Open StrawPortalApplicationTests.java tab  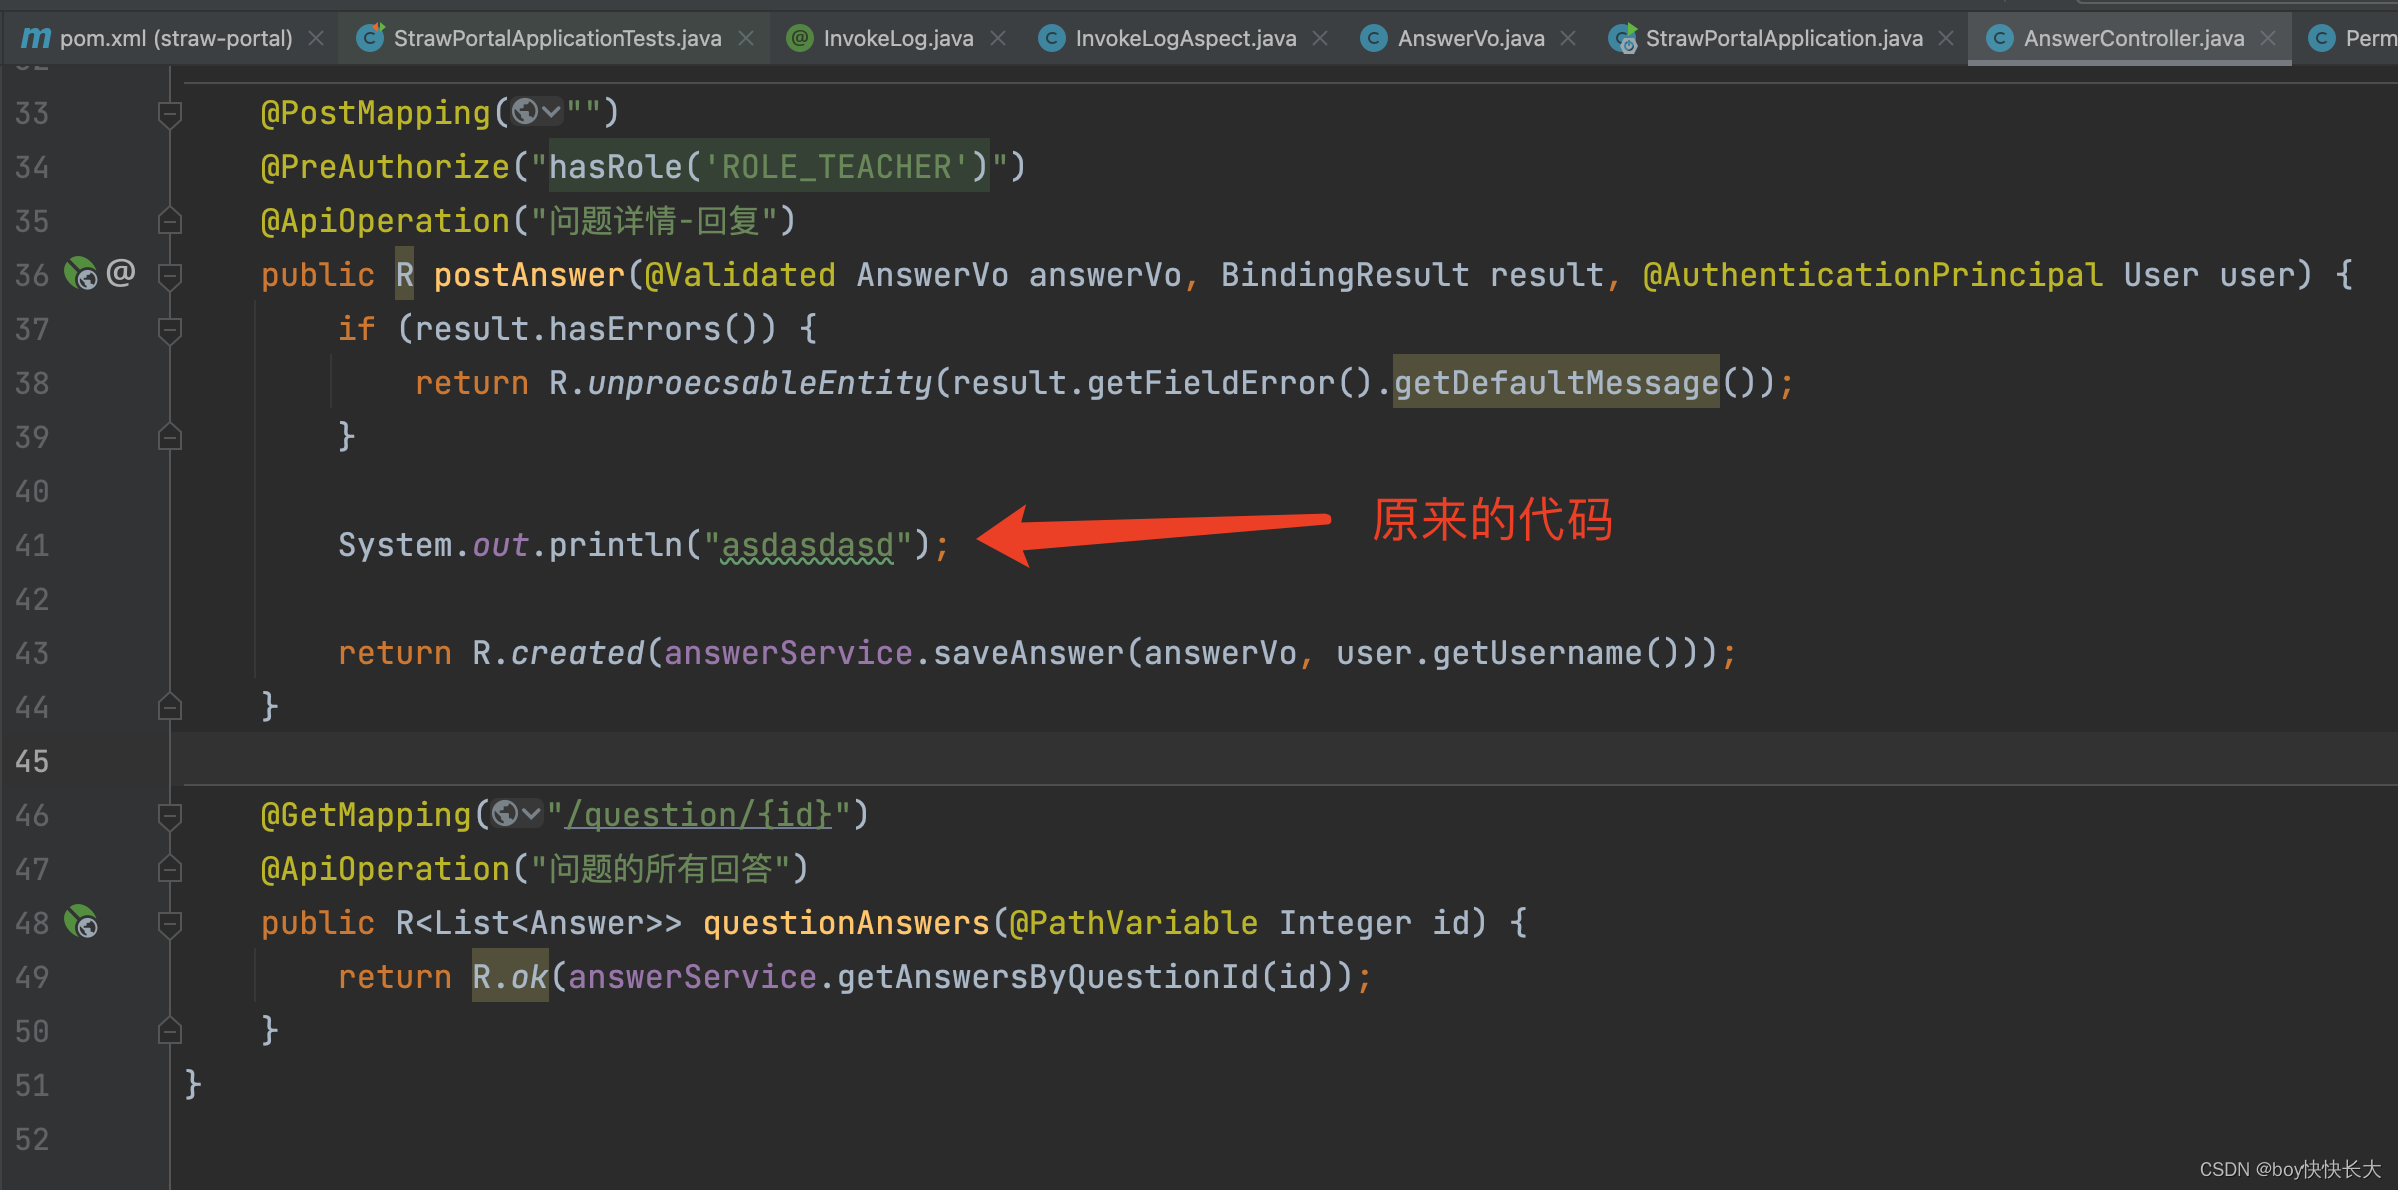pyautogui.click(x=557, y=38)
